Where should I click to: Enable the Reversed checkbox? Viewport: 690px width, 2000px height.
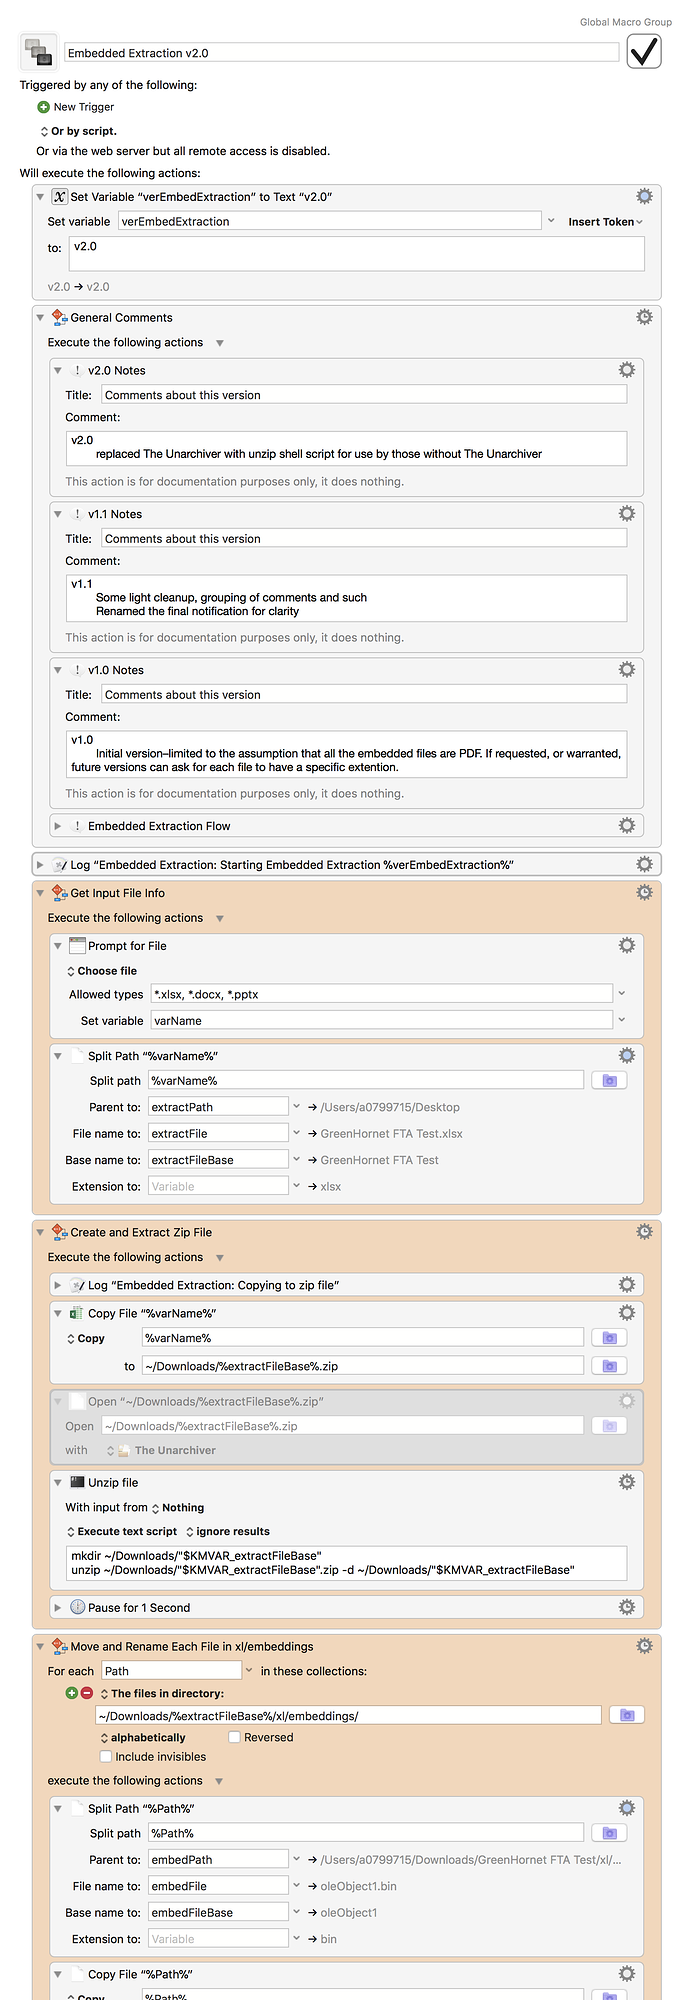click(234, 1737)
